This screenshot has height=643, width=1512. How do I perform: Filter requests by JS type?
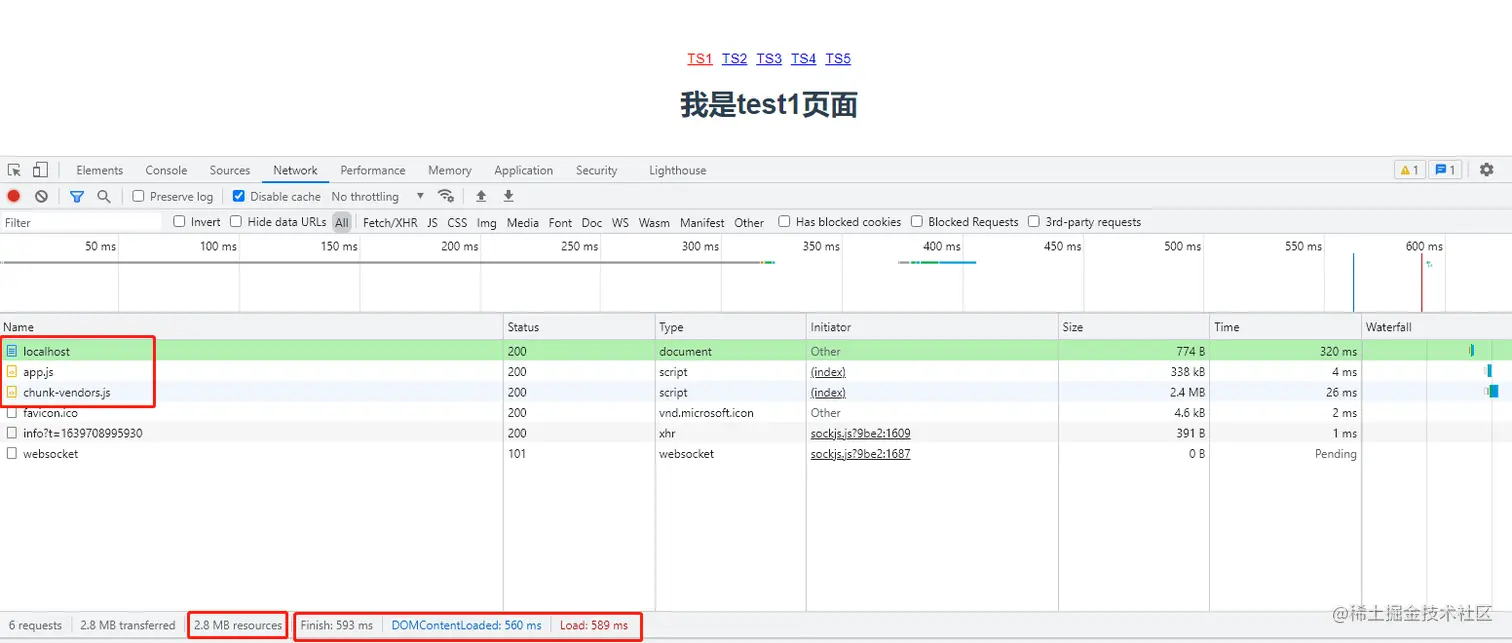[432, 223]
